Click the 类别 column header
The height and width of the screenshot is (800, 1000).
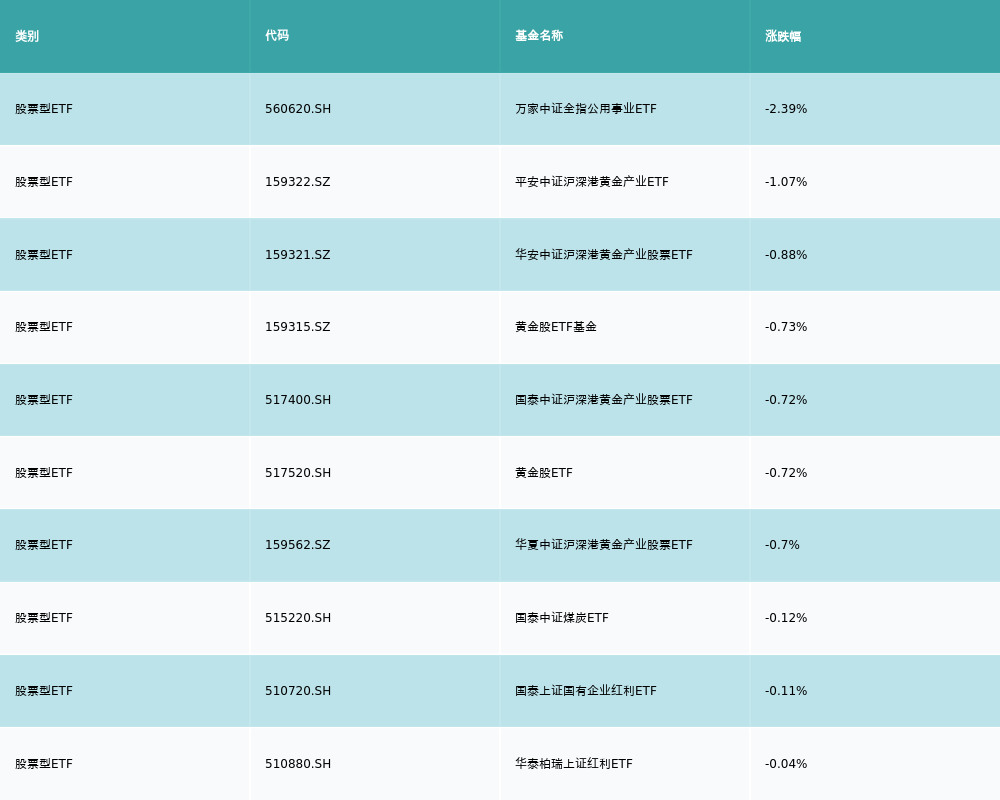(x=27, y=36)
